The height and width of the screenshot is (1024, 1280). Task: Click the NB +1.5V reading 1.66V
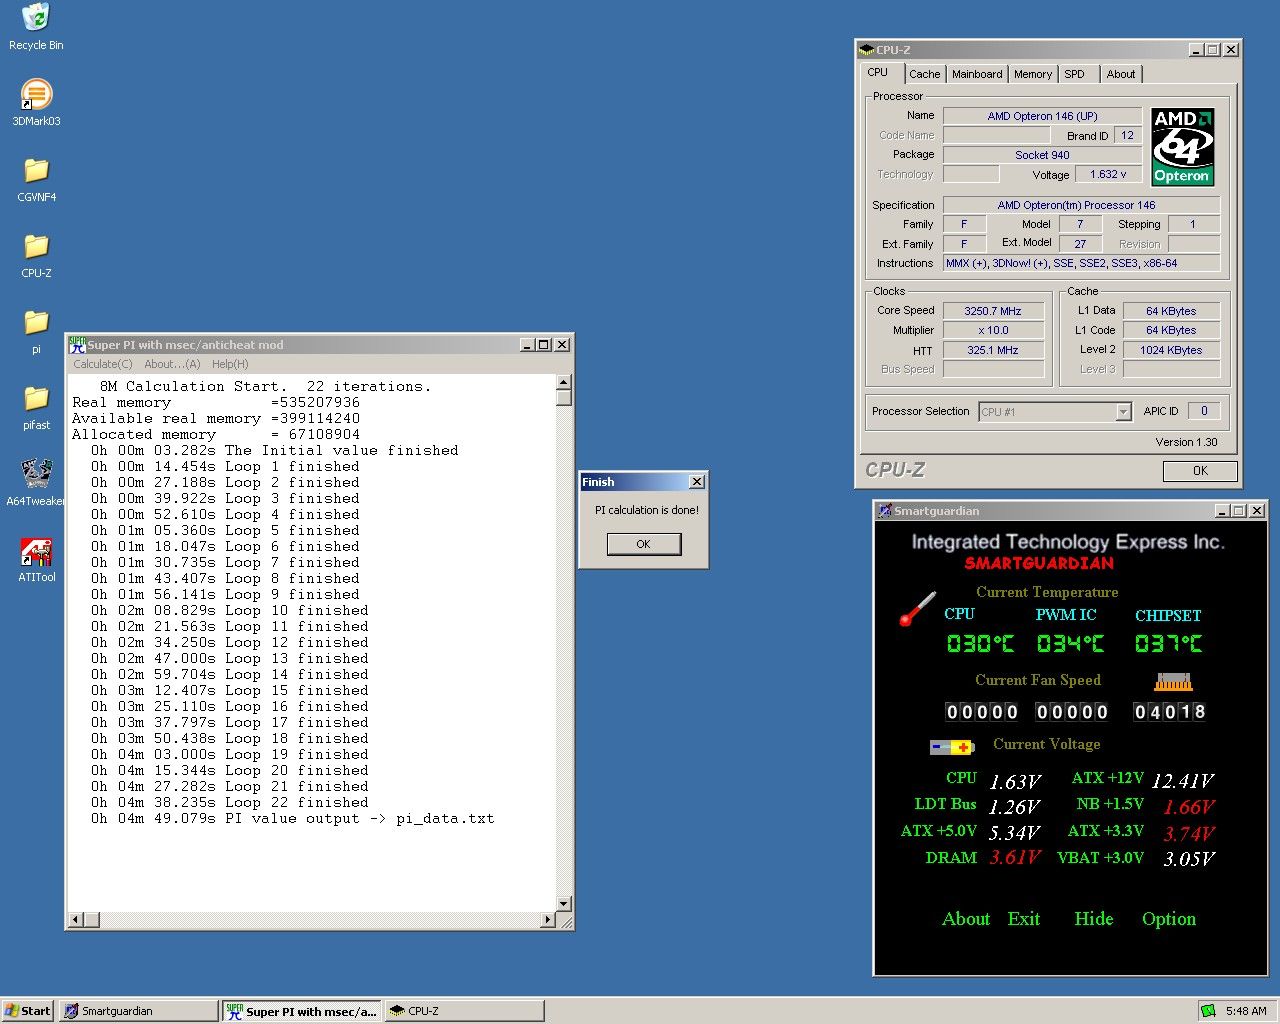click(x=1189, y=807)
